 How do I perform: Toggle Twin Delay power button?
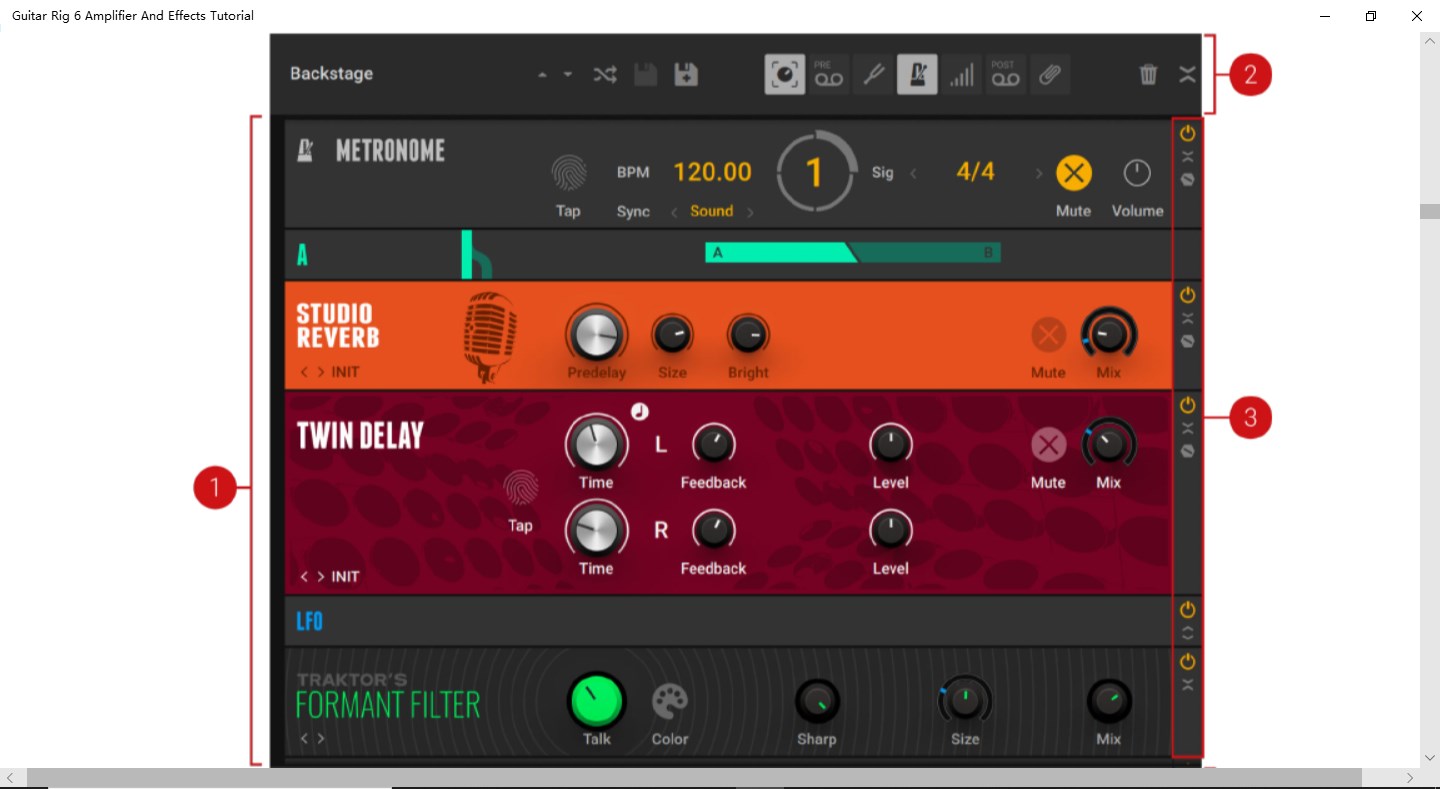pyautogui.click(x=1187, y=405)
